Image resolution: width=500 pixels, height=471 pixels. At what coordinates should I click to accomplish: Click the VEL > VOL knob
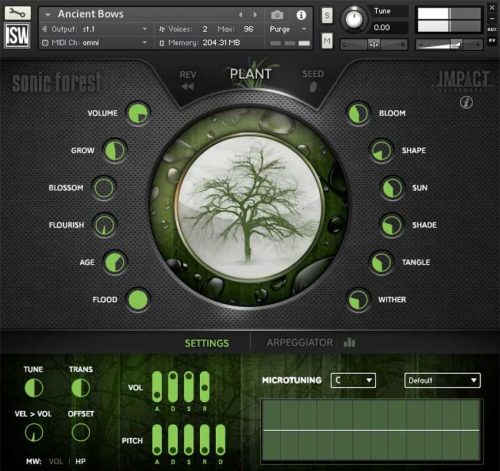34,432
